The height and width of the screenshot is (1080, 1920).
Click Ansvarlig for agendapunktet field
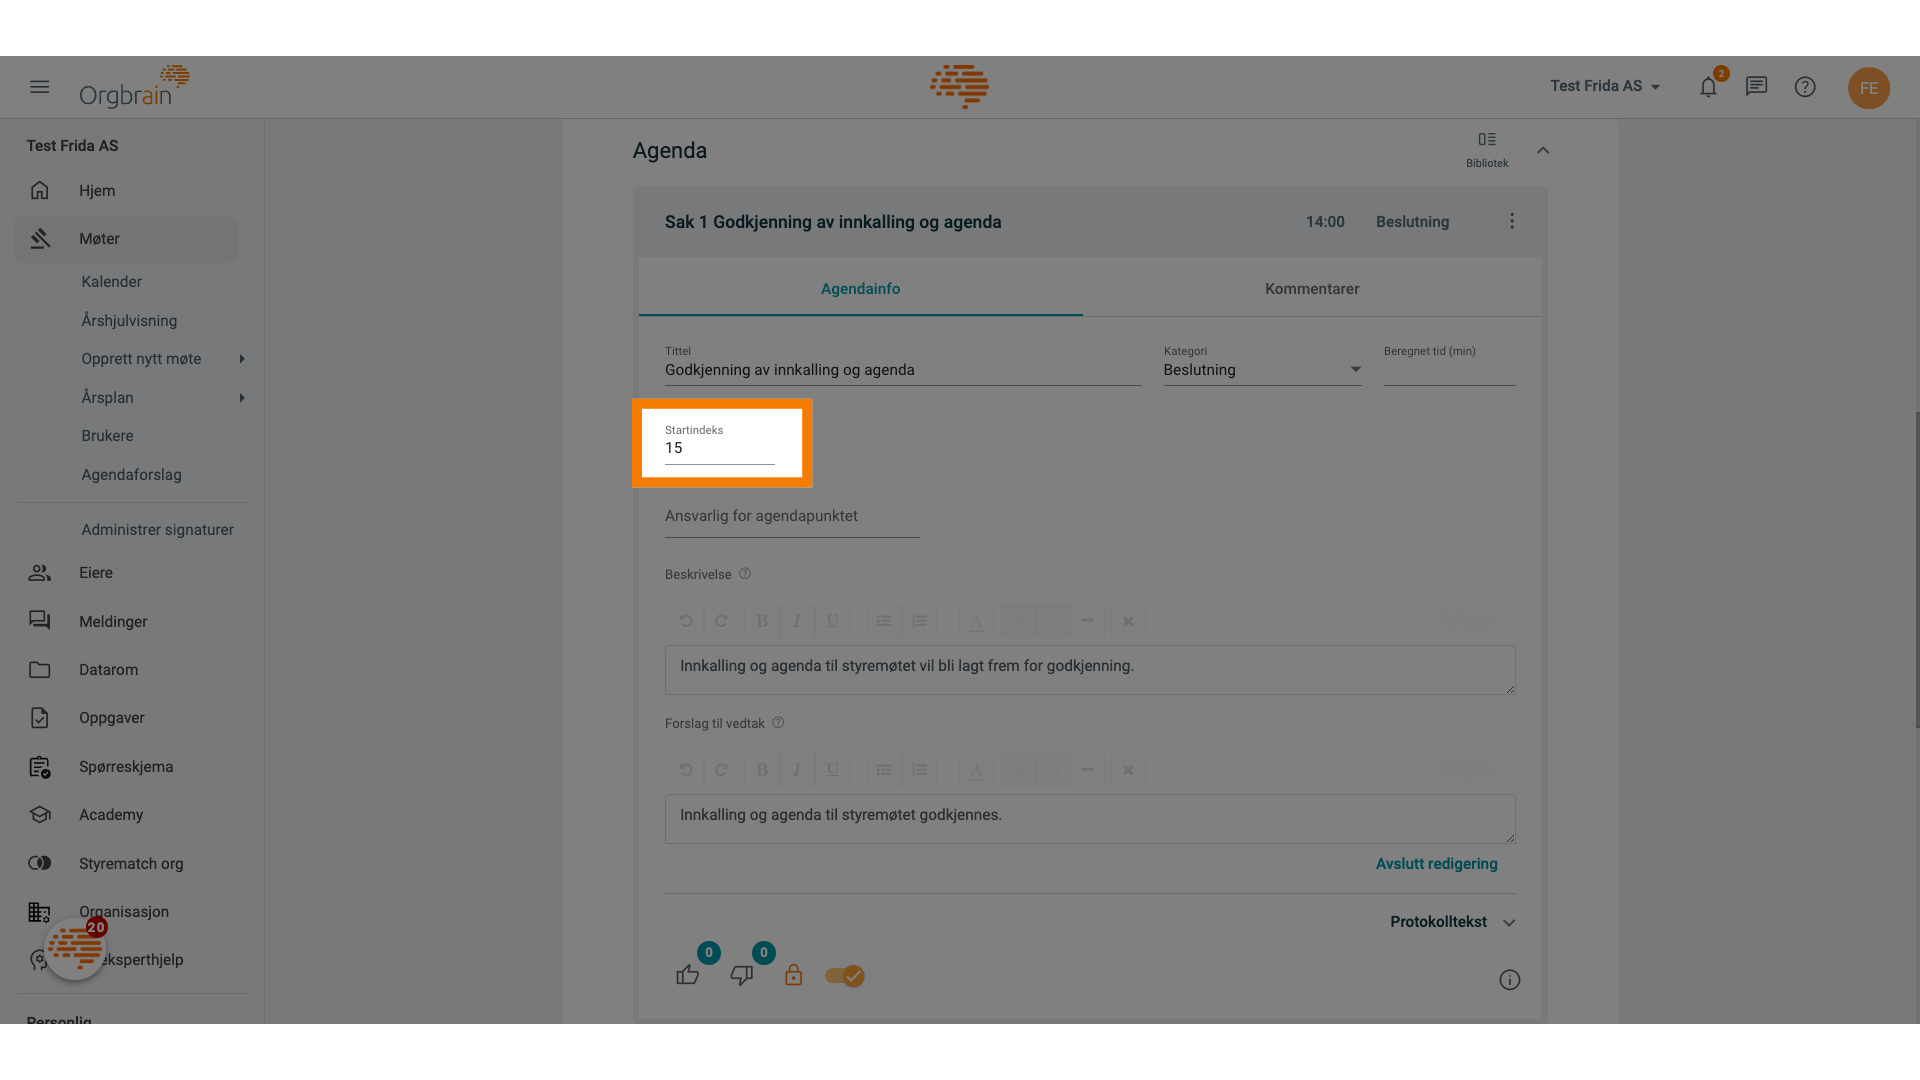coord(792,518)
